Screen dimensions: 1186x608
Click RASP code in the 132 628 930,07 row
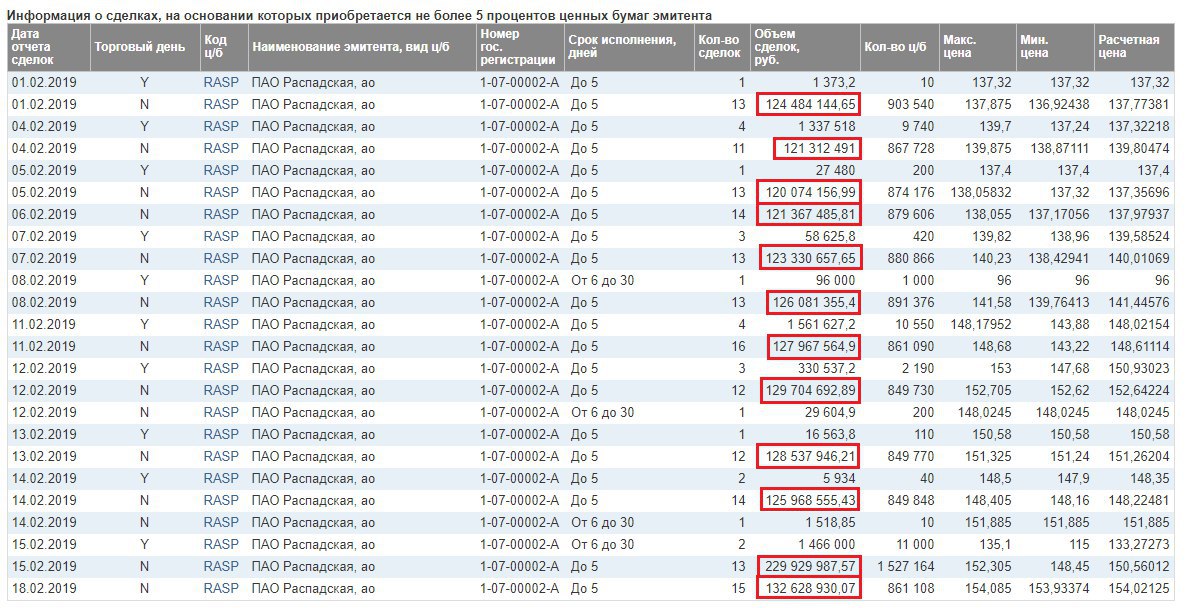pyautogui.click(x=221, y=588)
